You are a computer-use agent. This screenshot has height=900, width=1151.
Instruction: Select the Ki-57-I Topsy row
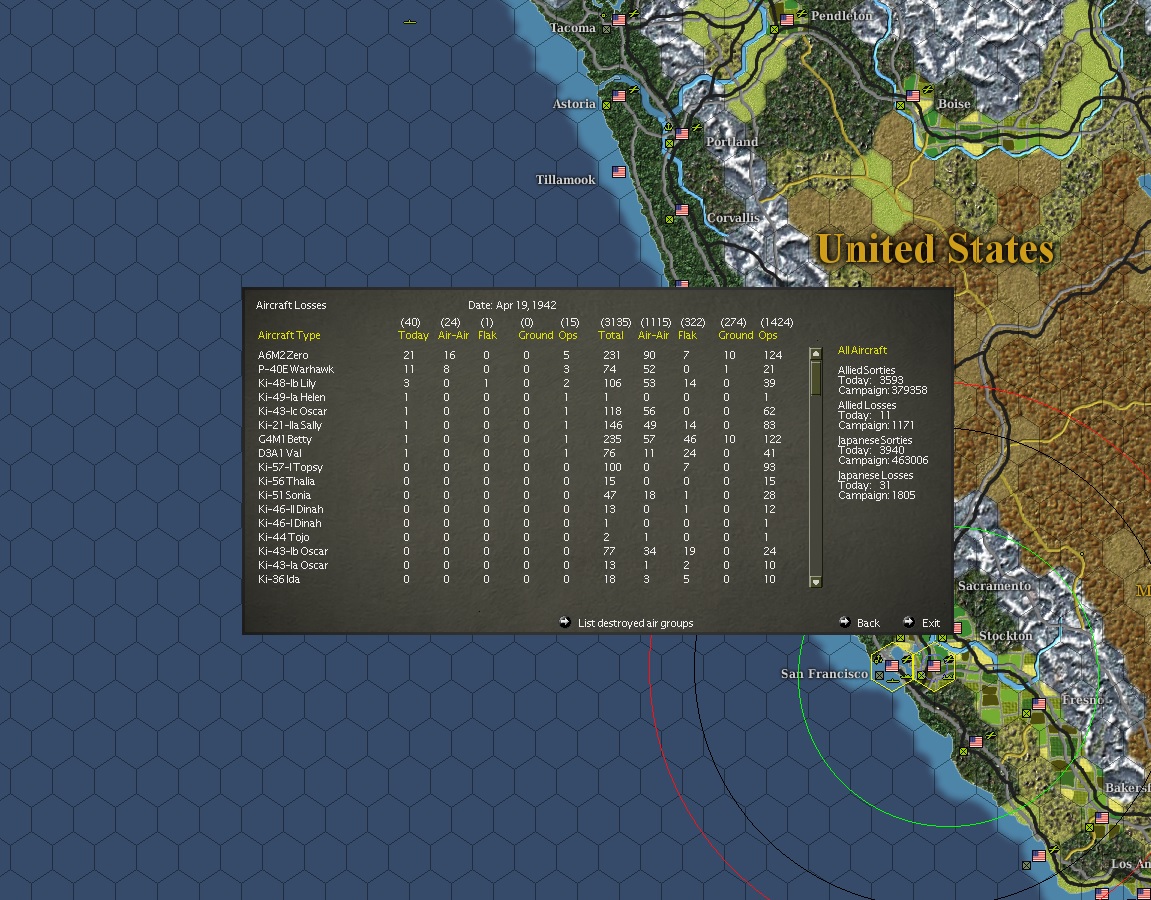tap(521, 467)
